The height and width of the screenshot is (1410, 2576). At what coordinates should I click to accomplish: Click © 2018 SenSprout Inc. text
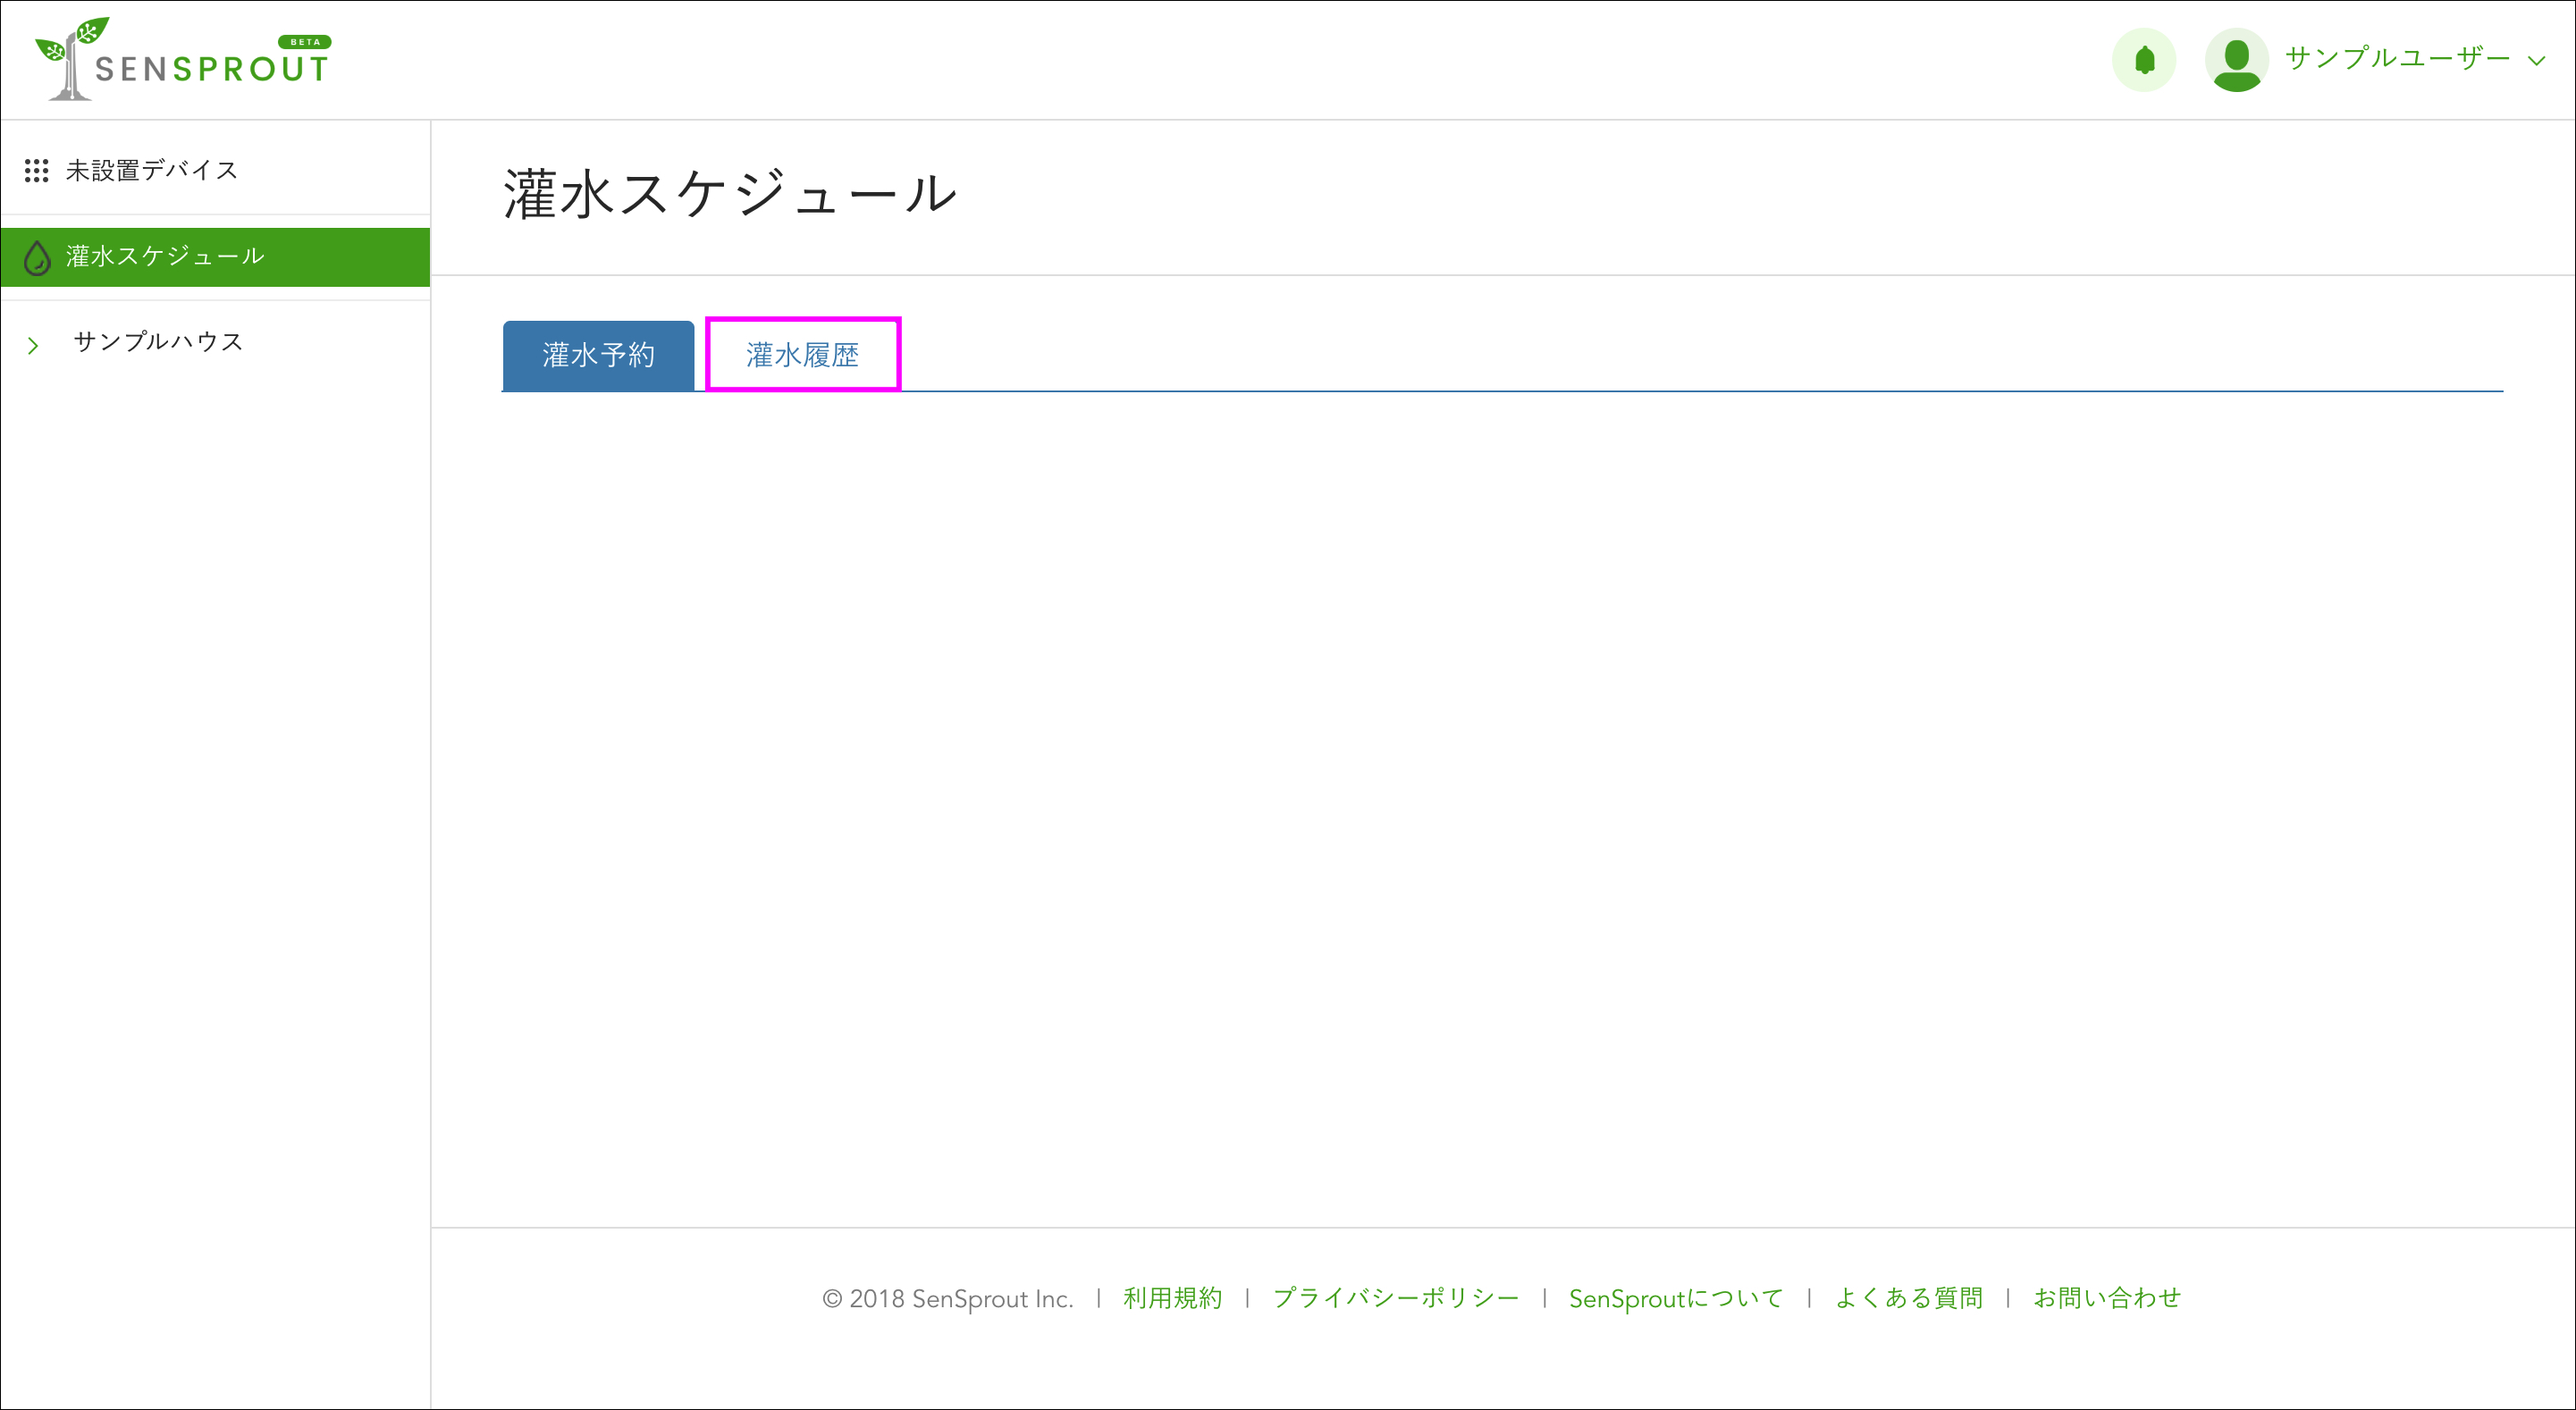pyautogui.click(x=947, y=1299)
